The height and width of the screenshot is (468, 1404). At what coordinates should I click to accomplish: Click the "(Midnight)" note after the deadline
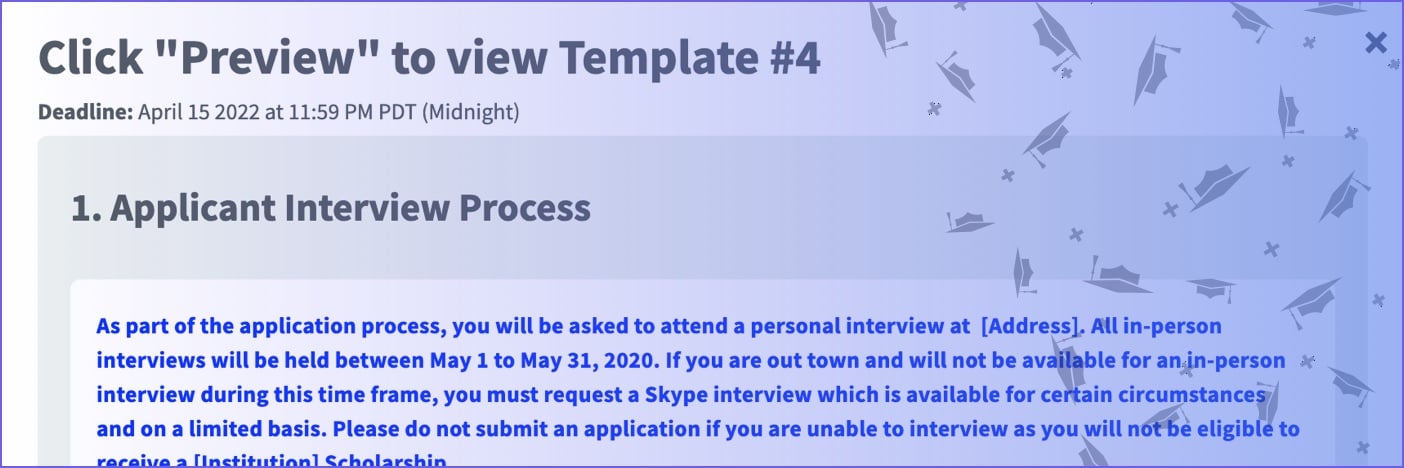tap(471, 112)
